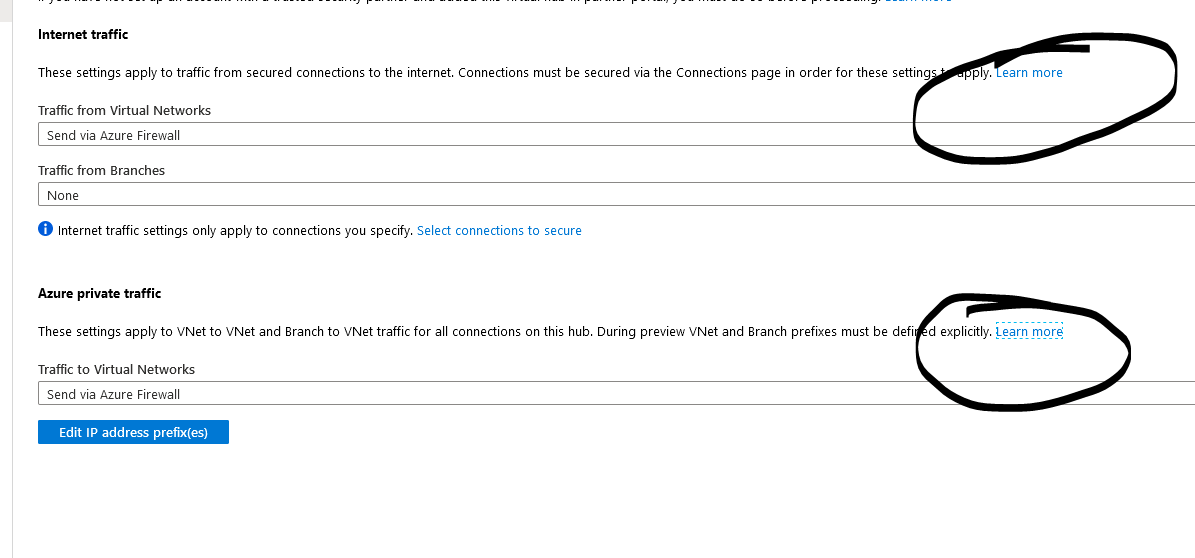Click the 'None' value in Branches field
Screen dimensions: 1195x558
tap(63, 196)
